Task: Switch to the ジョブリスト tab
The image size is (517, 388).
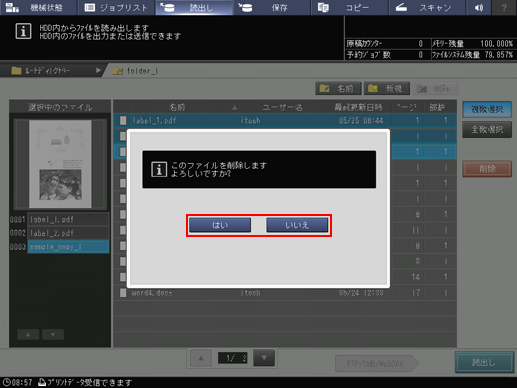Action: 116,7
